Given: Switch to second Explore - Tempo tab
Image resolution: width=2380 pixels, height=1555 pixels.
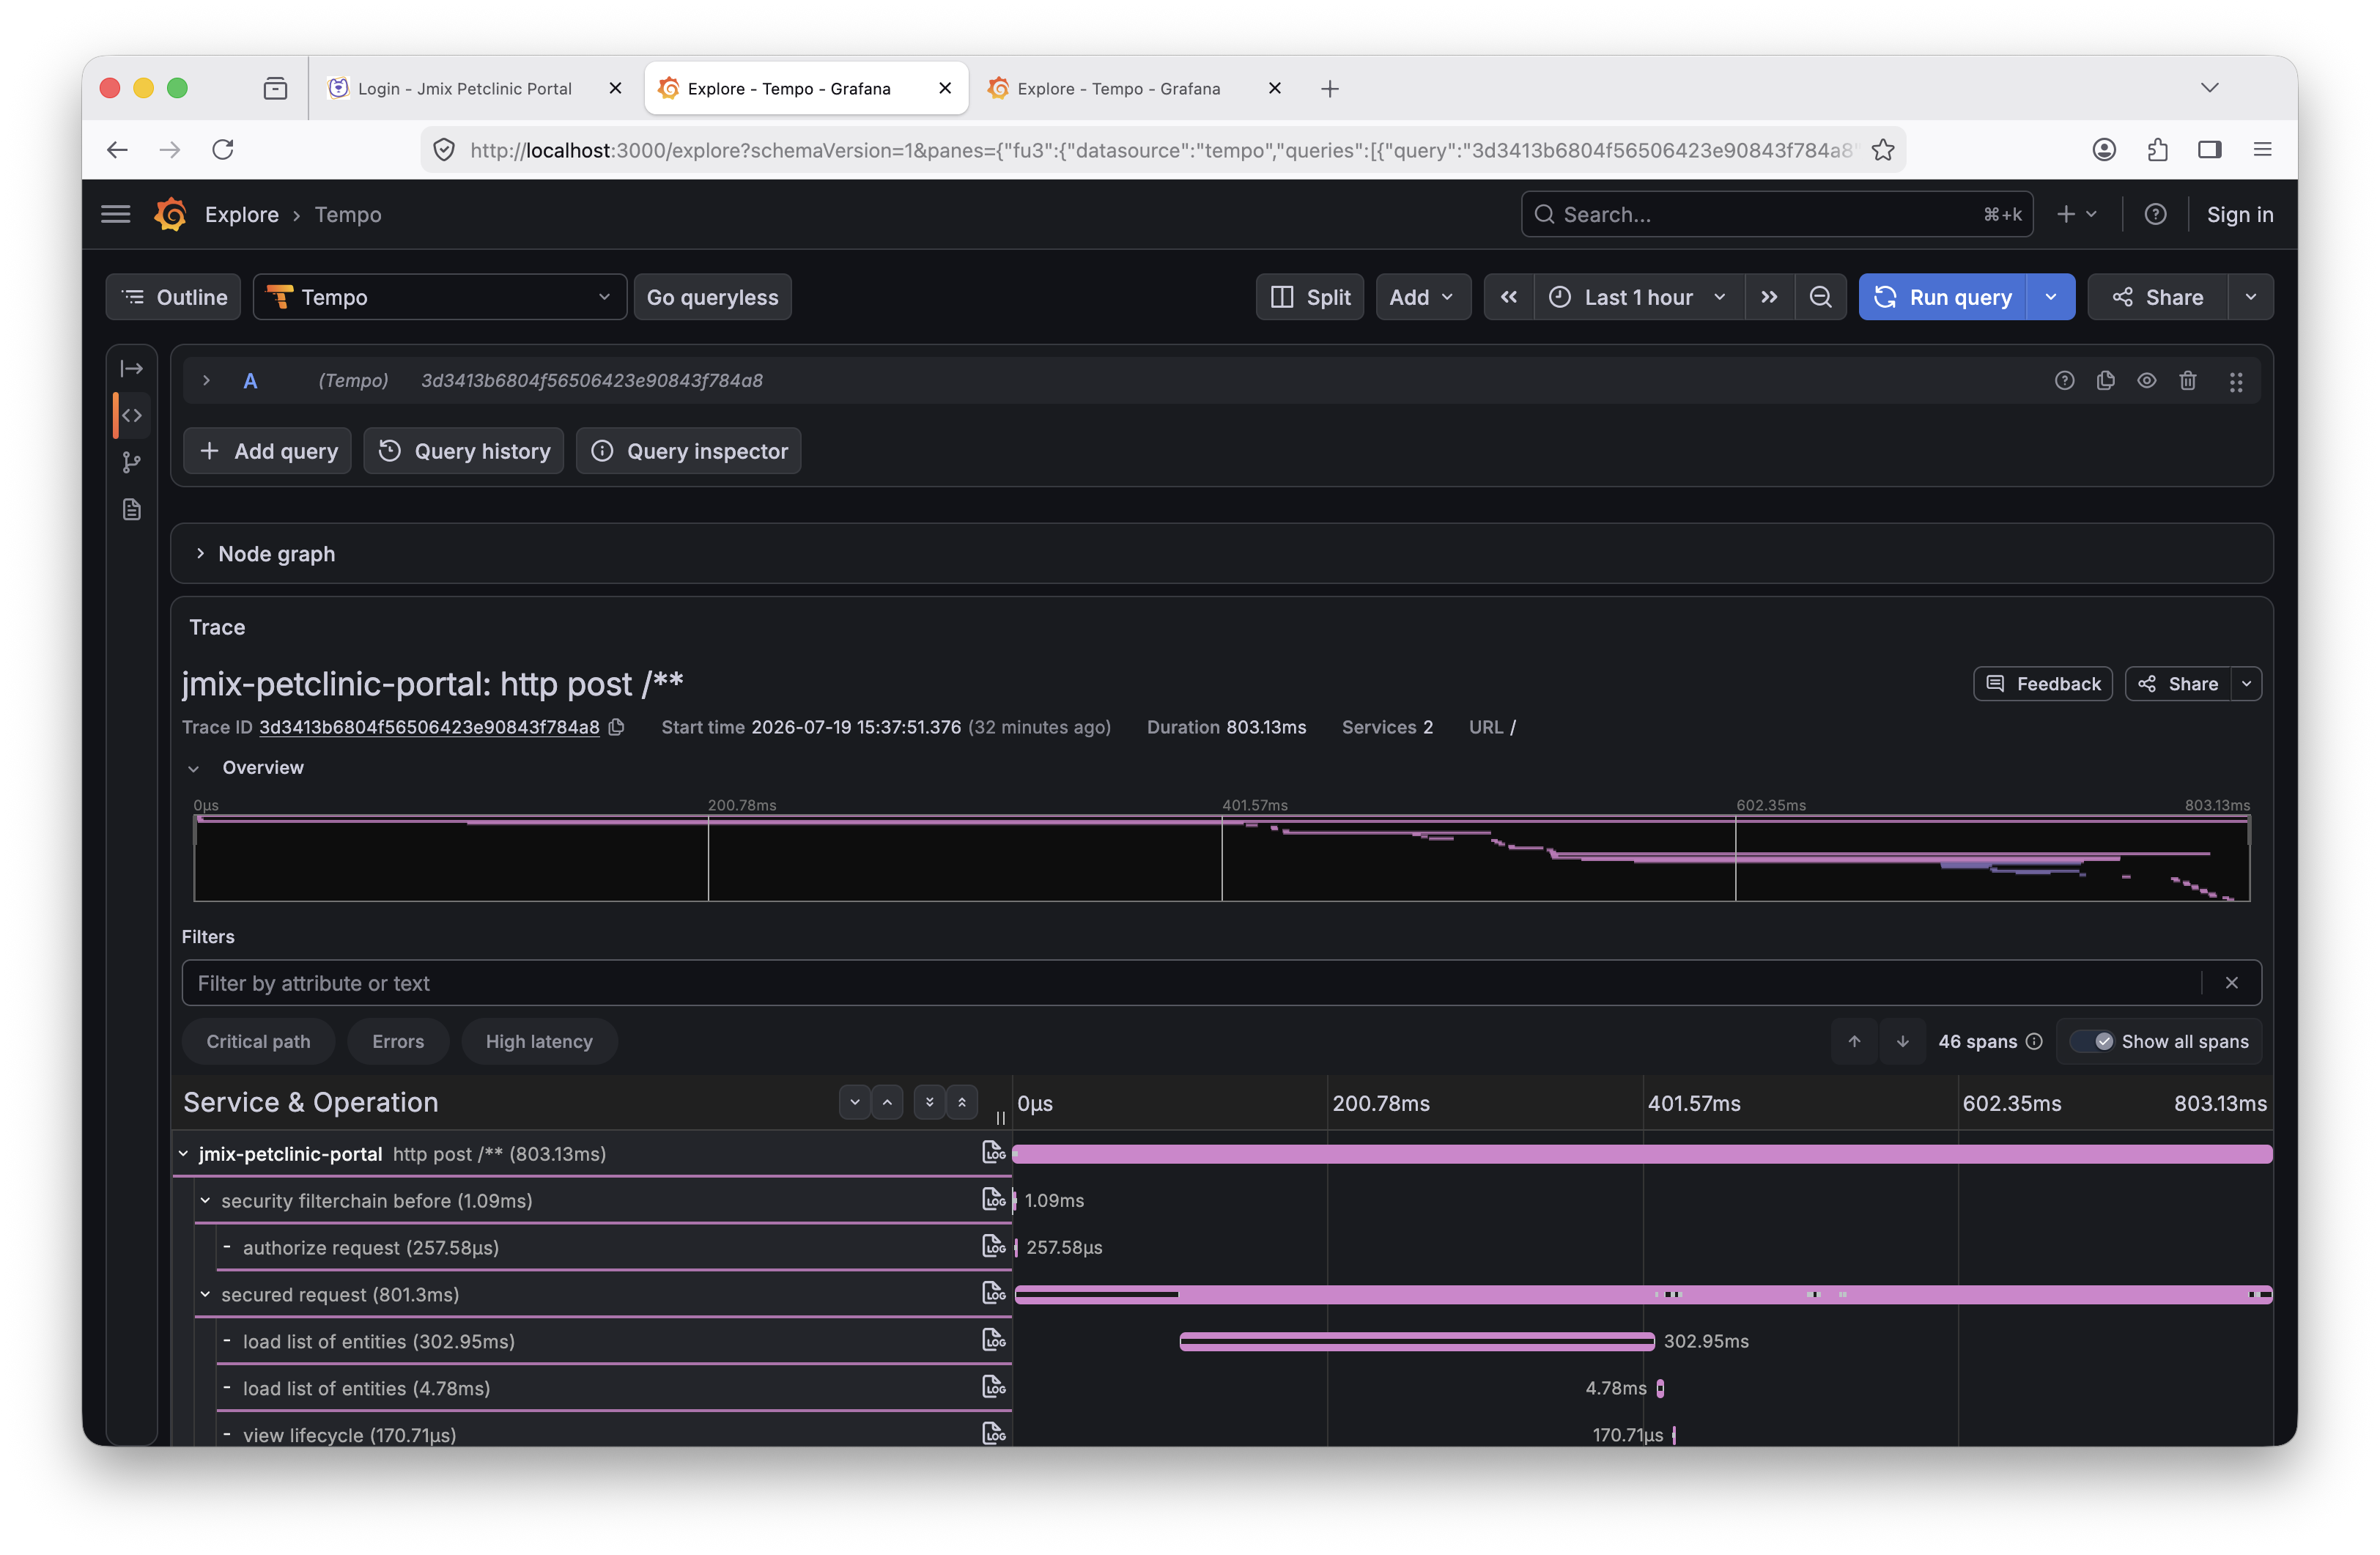Looking at the screenshot, I should 1118,88.
